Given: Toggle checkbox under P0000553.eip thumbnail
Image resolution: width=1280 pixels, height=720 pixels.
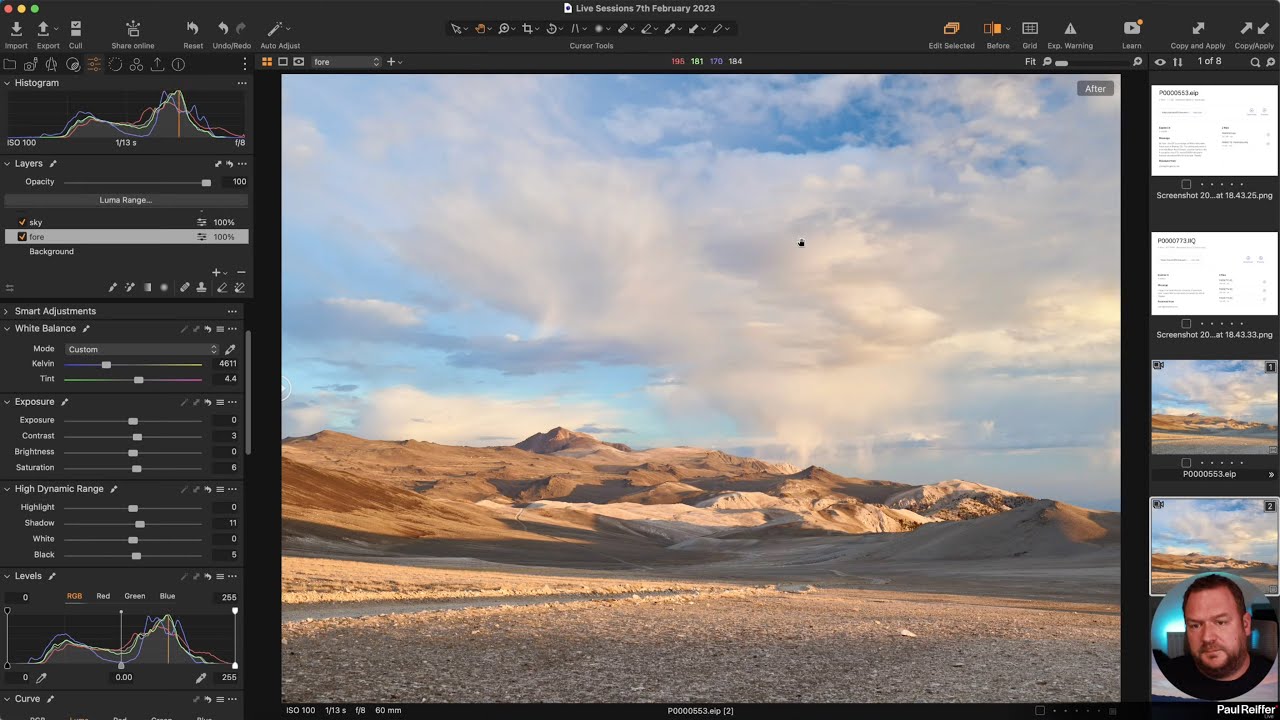Looking at the screenshot, I should [x=1186, y=463].
